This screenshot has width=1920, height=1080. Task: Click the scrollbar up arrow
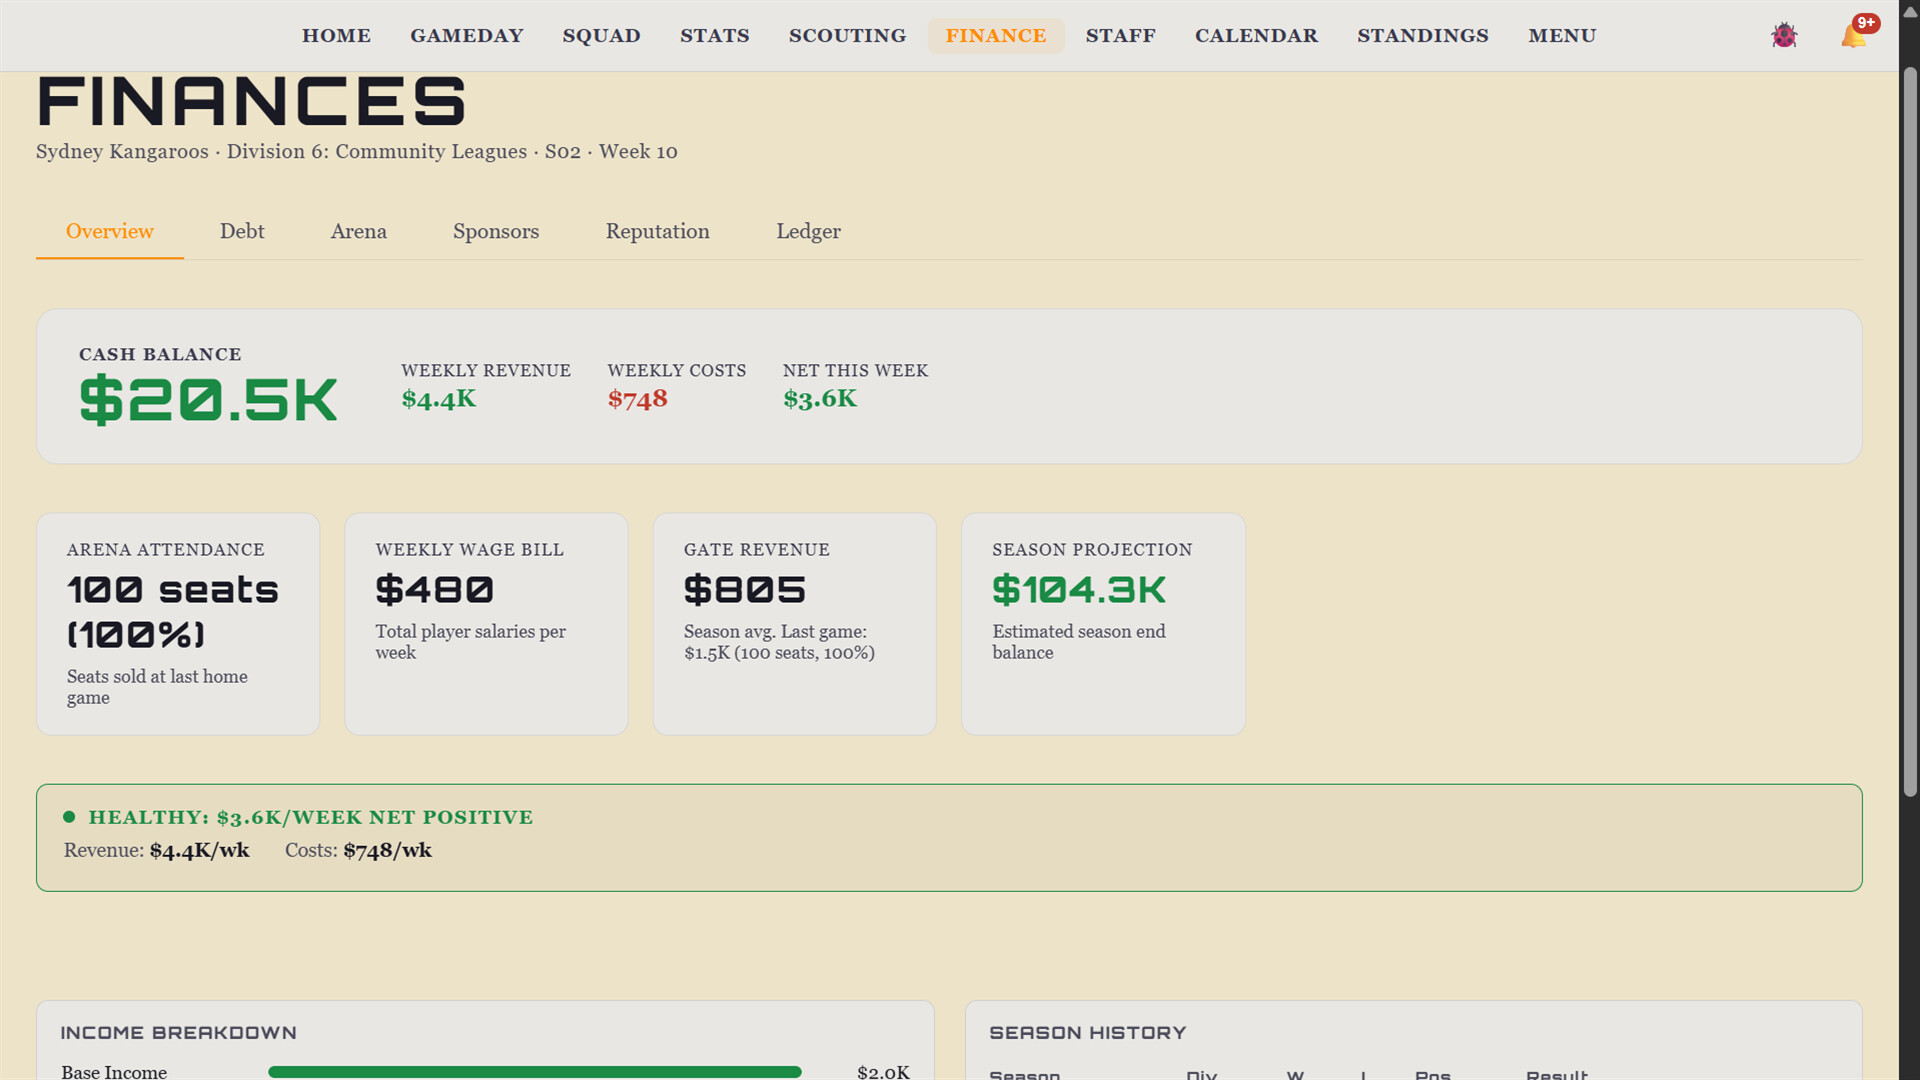click(x=1910, y=12)
